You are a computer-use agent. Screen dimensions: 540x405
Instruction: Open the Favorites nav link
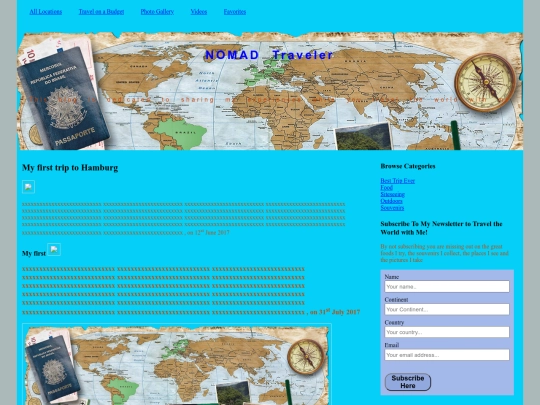pos(235,12)
